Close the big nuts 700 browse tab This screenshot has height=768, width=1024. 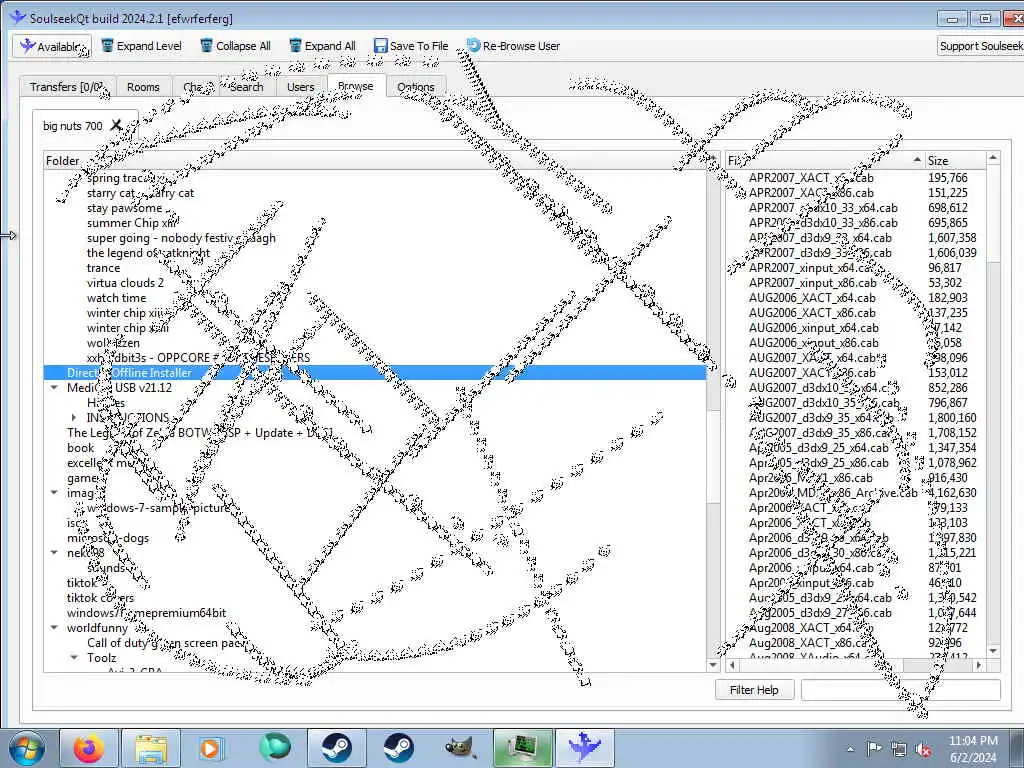[x=116, y=125]
